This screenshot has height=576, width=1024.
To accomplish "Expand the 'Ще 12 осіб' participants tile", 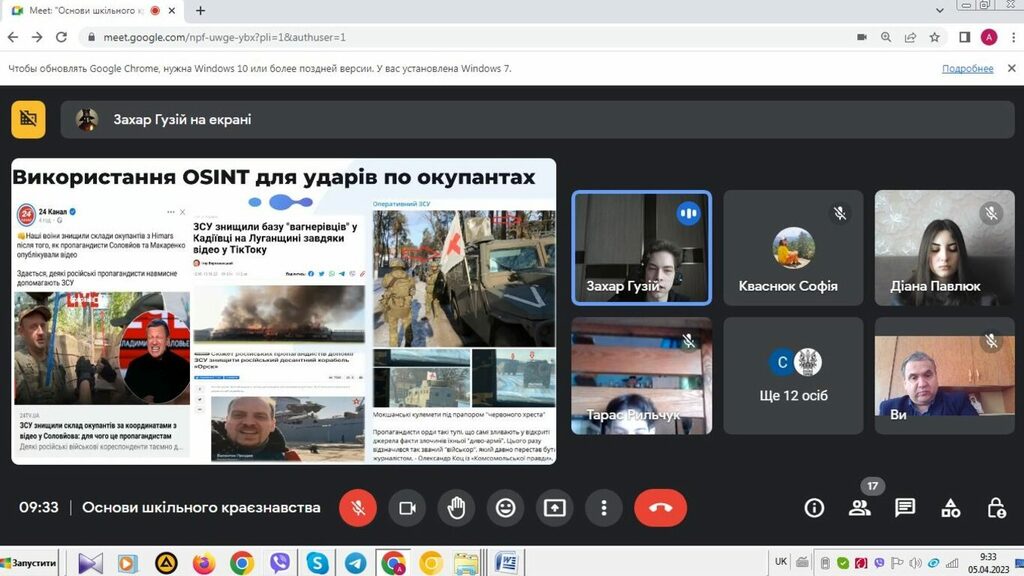I will (x=793, y=376).
